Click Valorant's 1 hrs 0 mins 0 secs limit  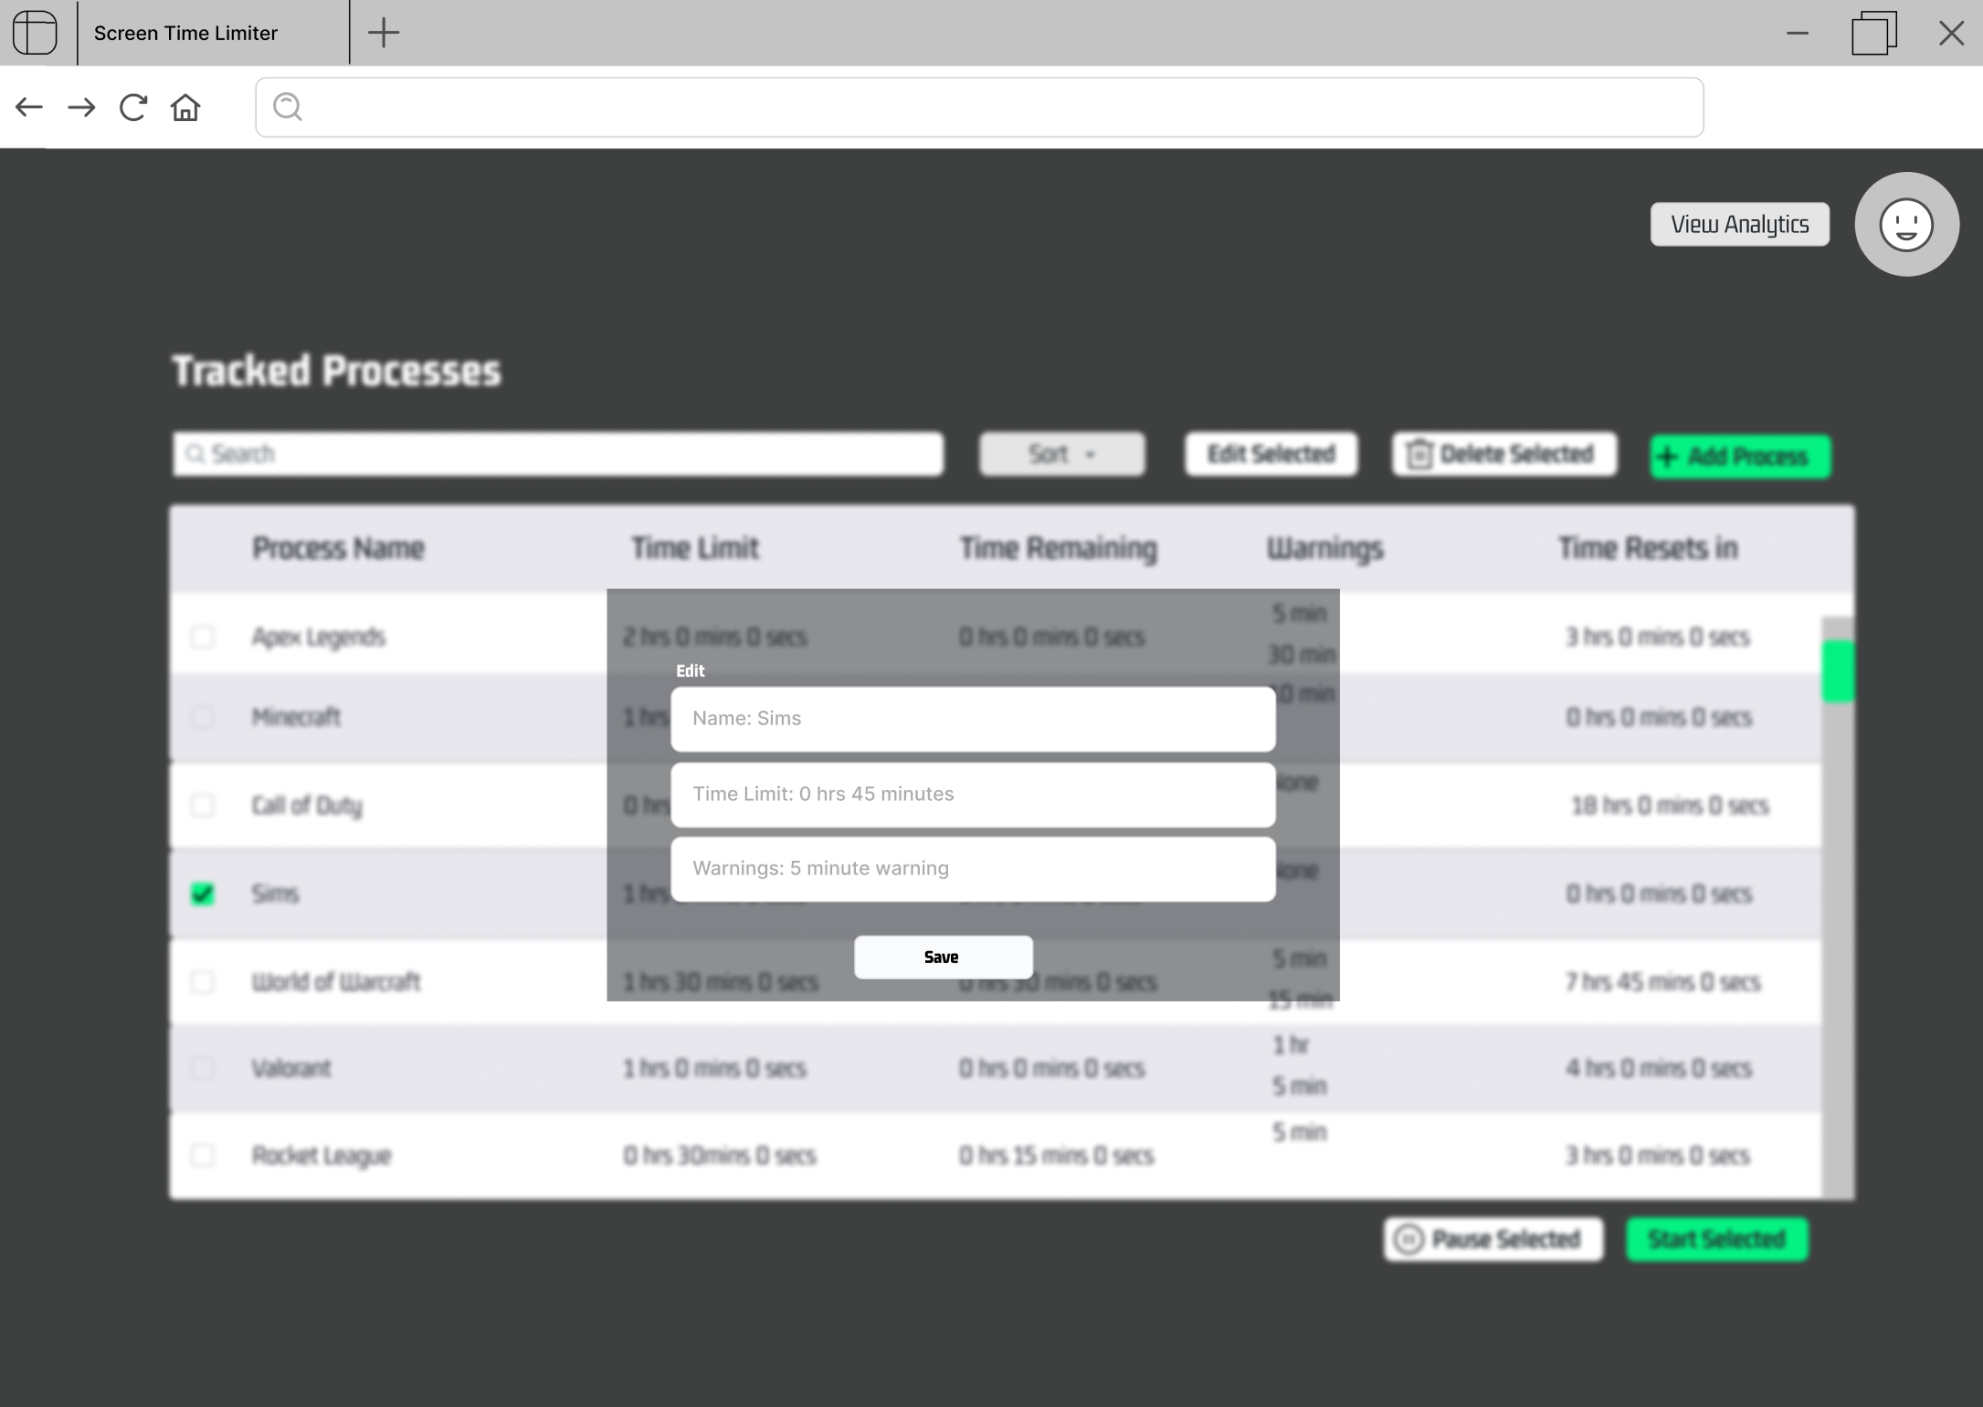714,1068
